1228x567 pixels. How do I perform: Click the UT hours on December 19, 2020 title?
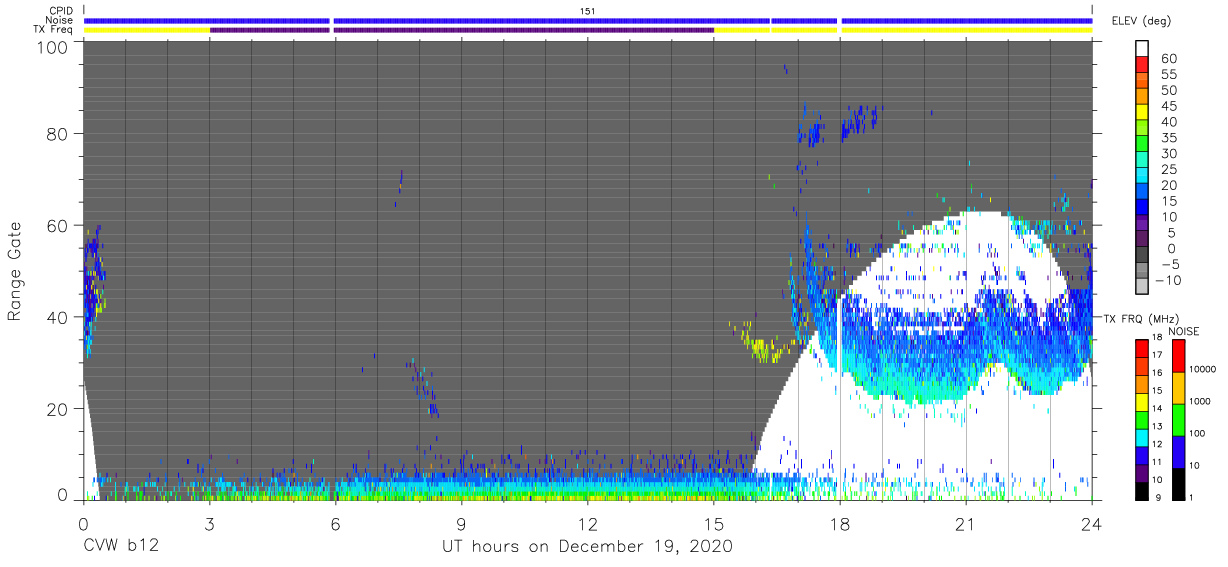588,547
